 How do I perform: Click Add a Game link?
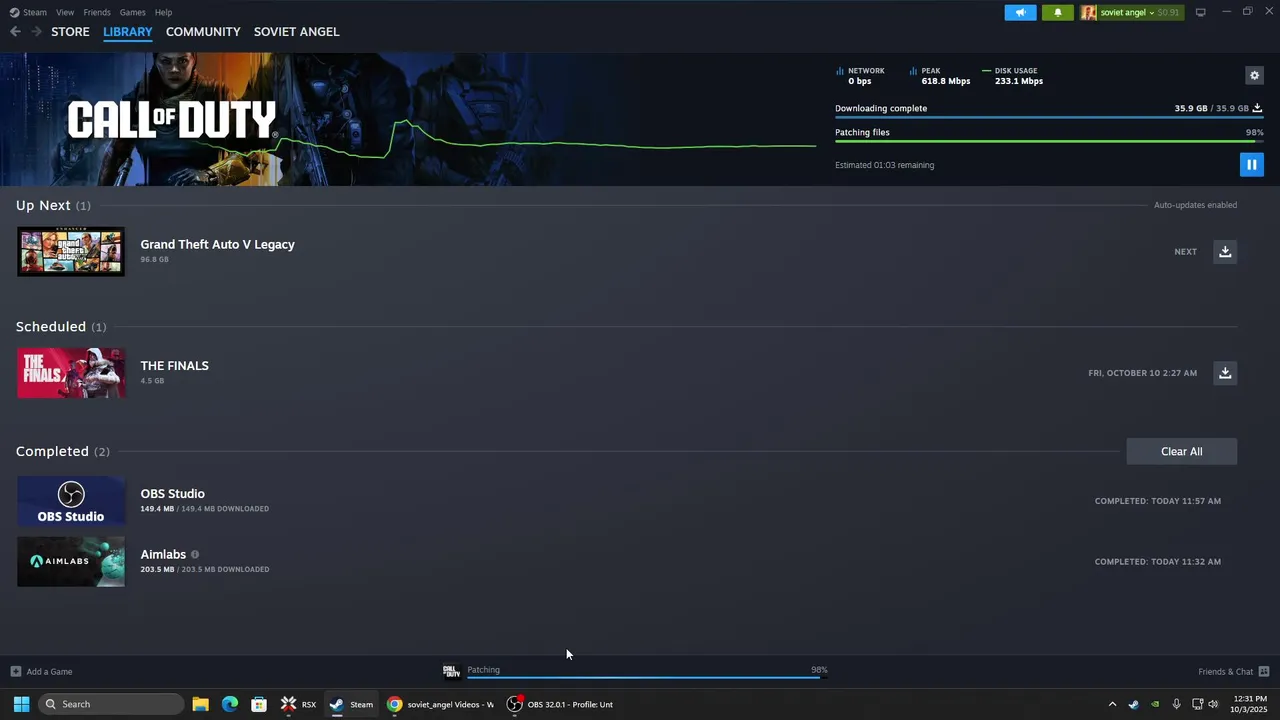[49, 672]
